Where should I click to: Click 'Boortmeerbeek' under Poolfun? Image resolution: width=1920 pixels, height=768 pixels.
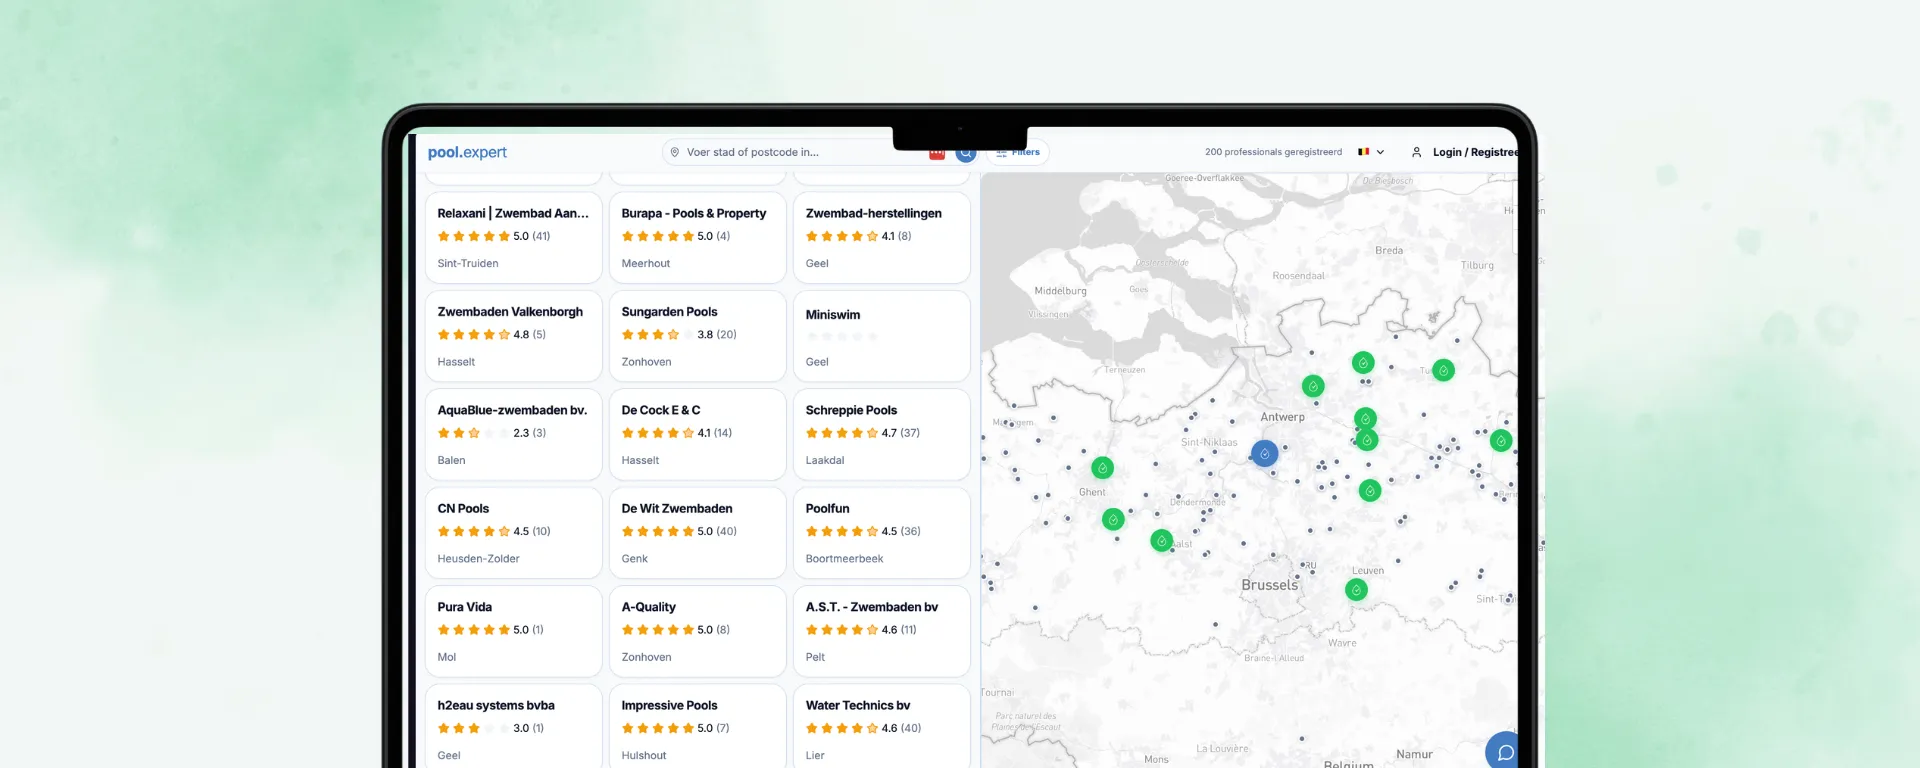tap(844, 558)
